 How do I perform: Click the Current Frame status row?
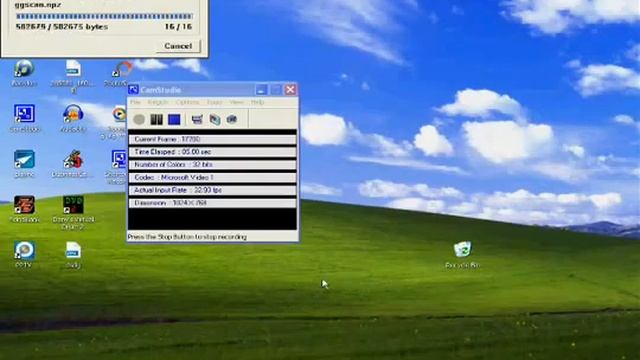point(212,139)
